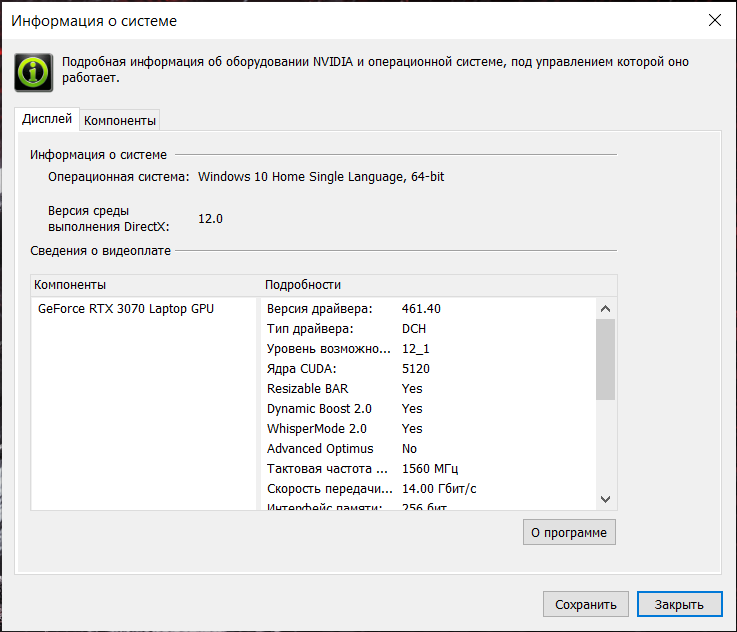Screen dimensions: 737x632
Task: Click the Resizable BAR row label
Action: (x=307, y=389)
